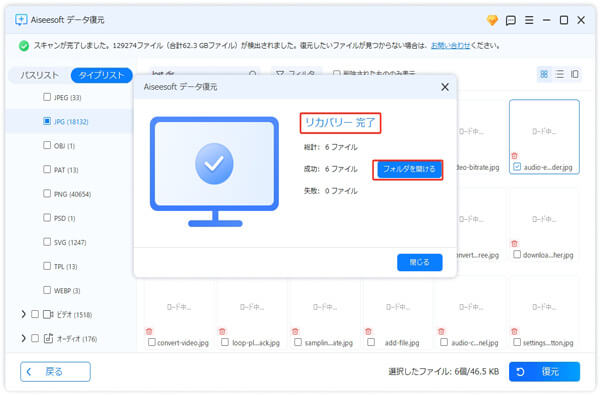Image resolution: width=600 pixels, height=395 pixels.
Task: Select the JPG (18132) tree row
Action: [x=69, y=121]
